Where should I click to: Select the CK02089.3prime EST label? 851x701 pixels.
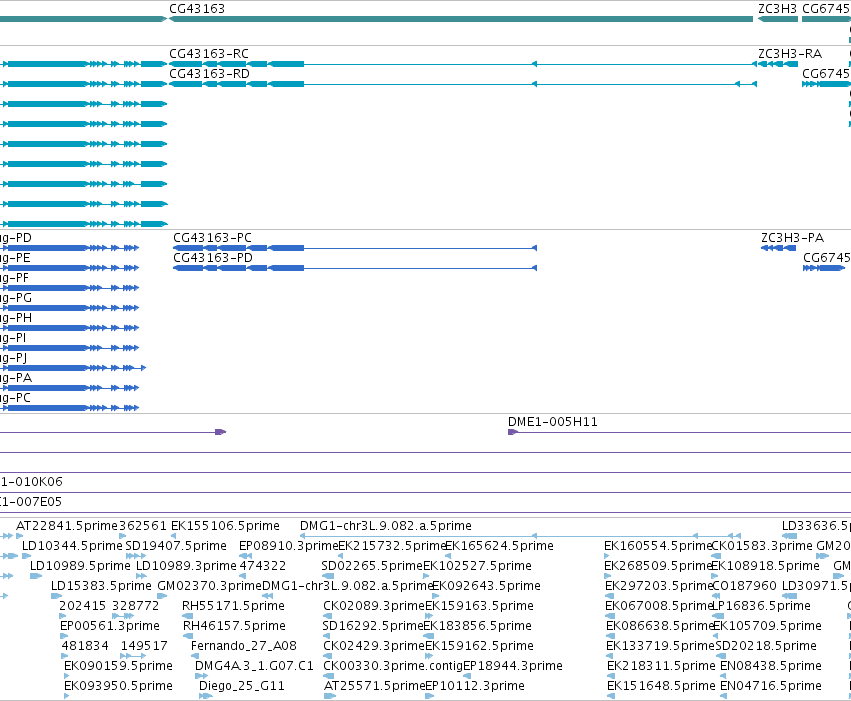click(374, 606)
